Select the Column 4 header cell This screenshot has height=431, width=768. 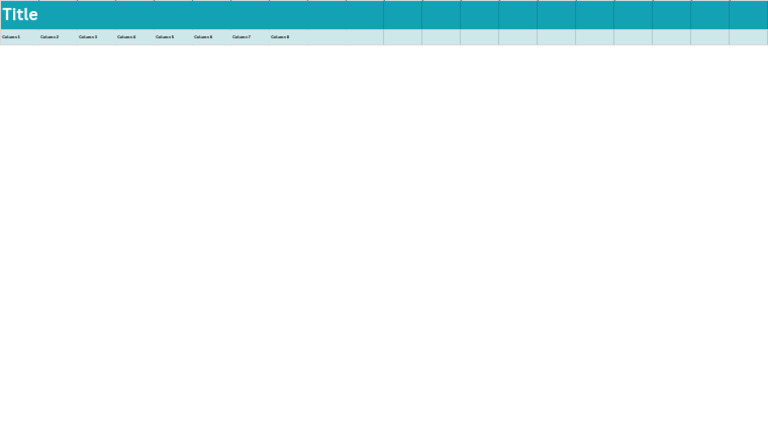[135, 37]
